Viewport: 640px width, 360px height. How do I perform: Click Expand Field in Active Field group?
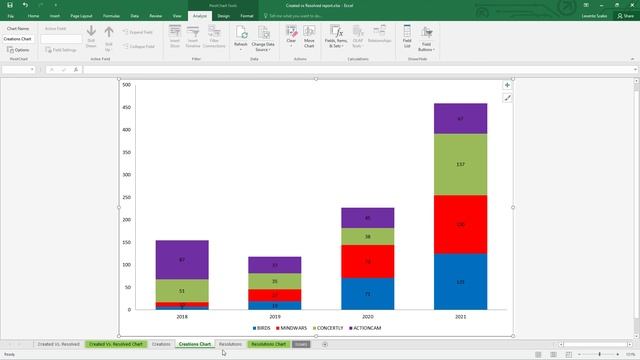tap(138, 32)
